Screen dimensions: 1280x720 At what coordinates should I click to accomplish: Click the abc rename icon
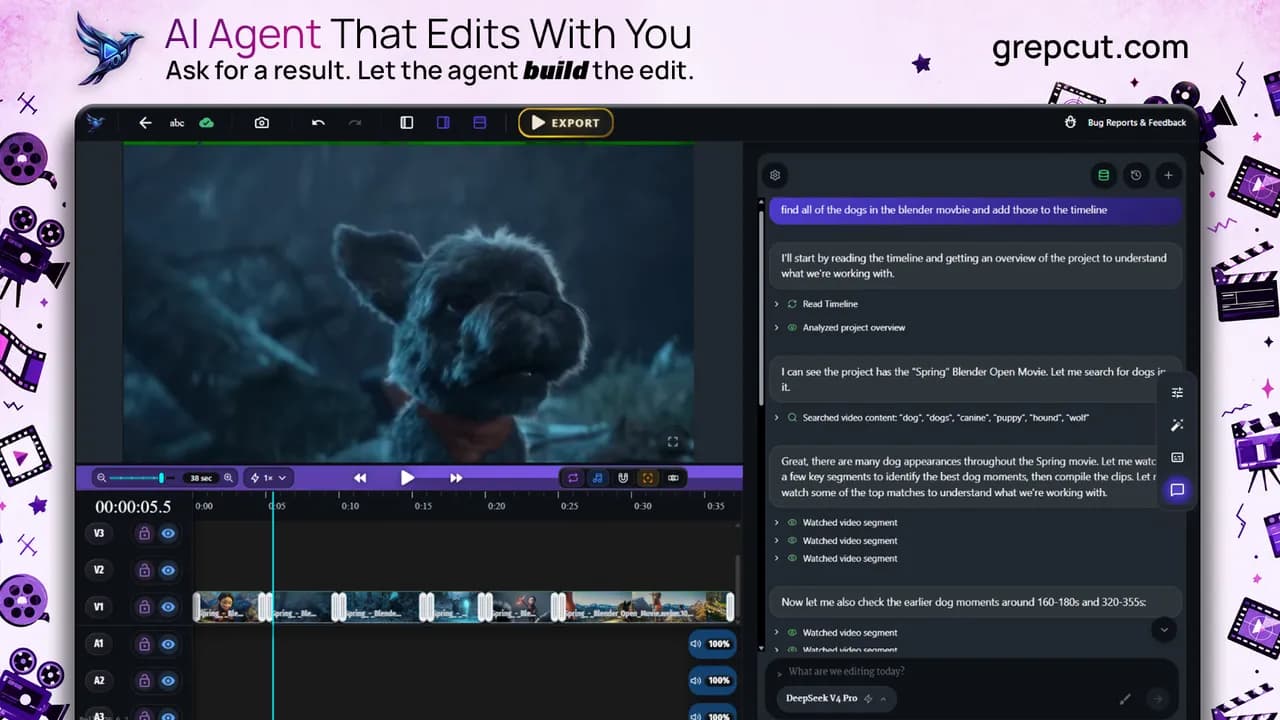pyautogui.click(x=177, y=123)
